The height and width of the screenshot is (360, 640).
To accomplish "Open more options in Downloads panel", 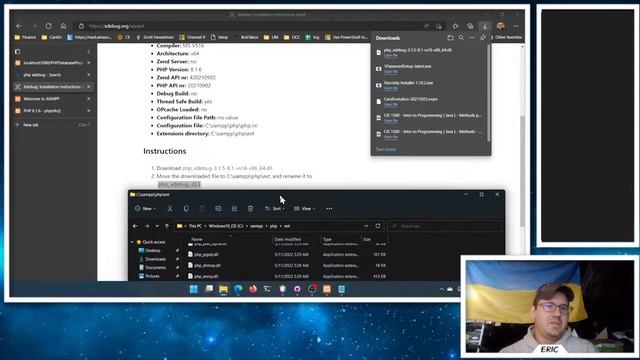I will click(472, 38).
